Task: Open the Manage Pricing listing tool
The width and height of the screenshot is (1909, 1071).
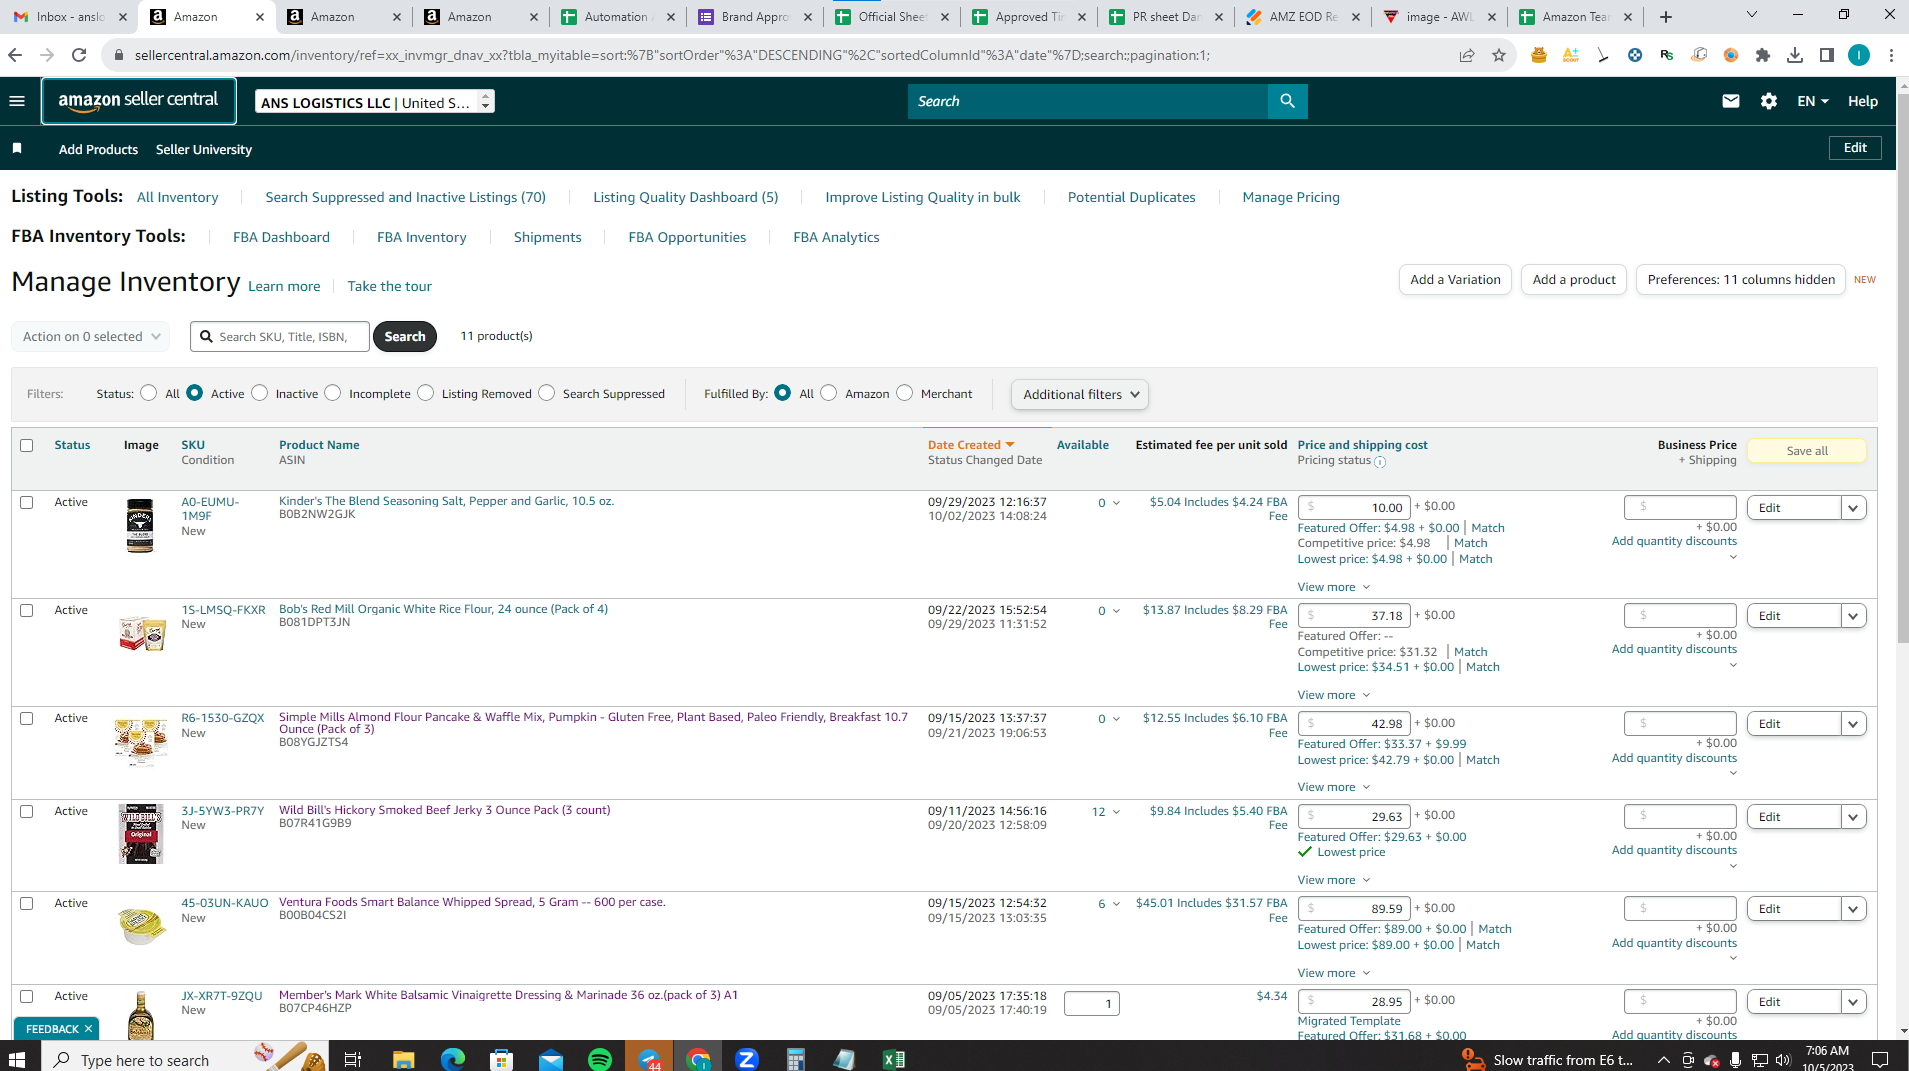Action: tap(1291, 197)
